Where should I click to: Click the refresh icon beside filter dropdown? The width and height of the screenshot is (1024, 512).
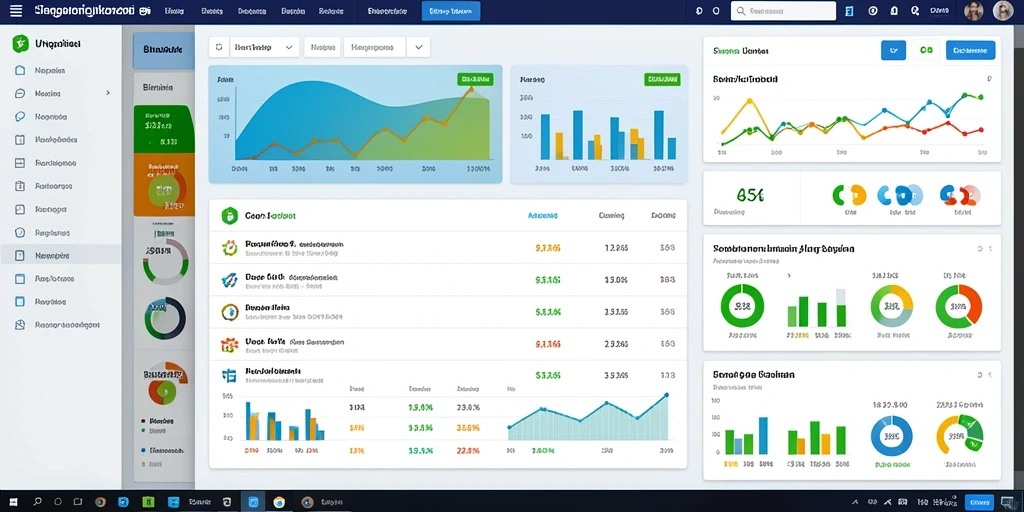219,47
